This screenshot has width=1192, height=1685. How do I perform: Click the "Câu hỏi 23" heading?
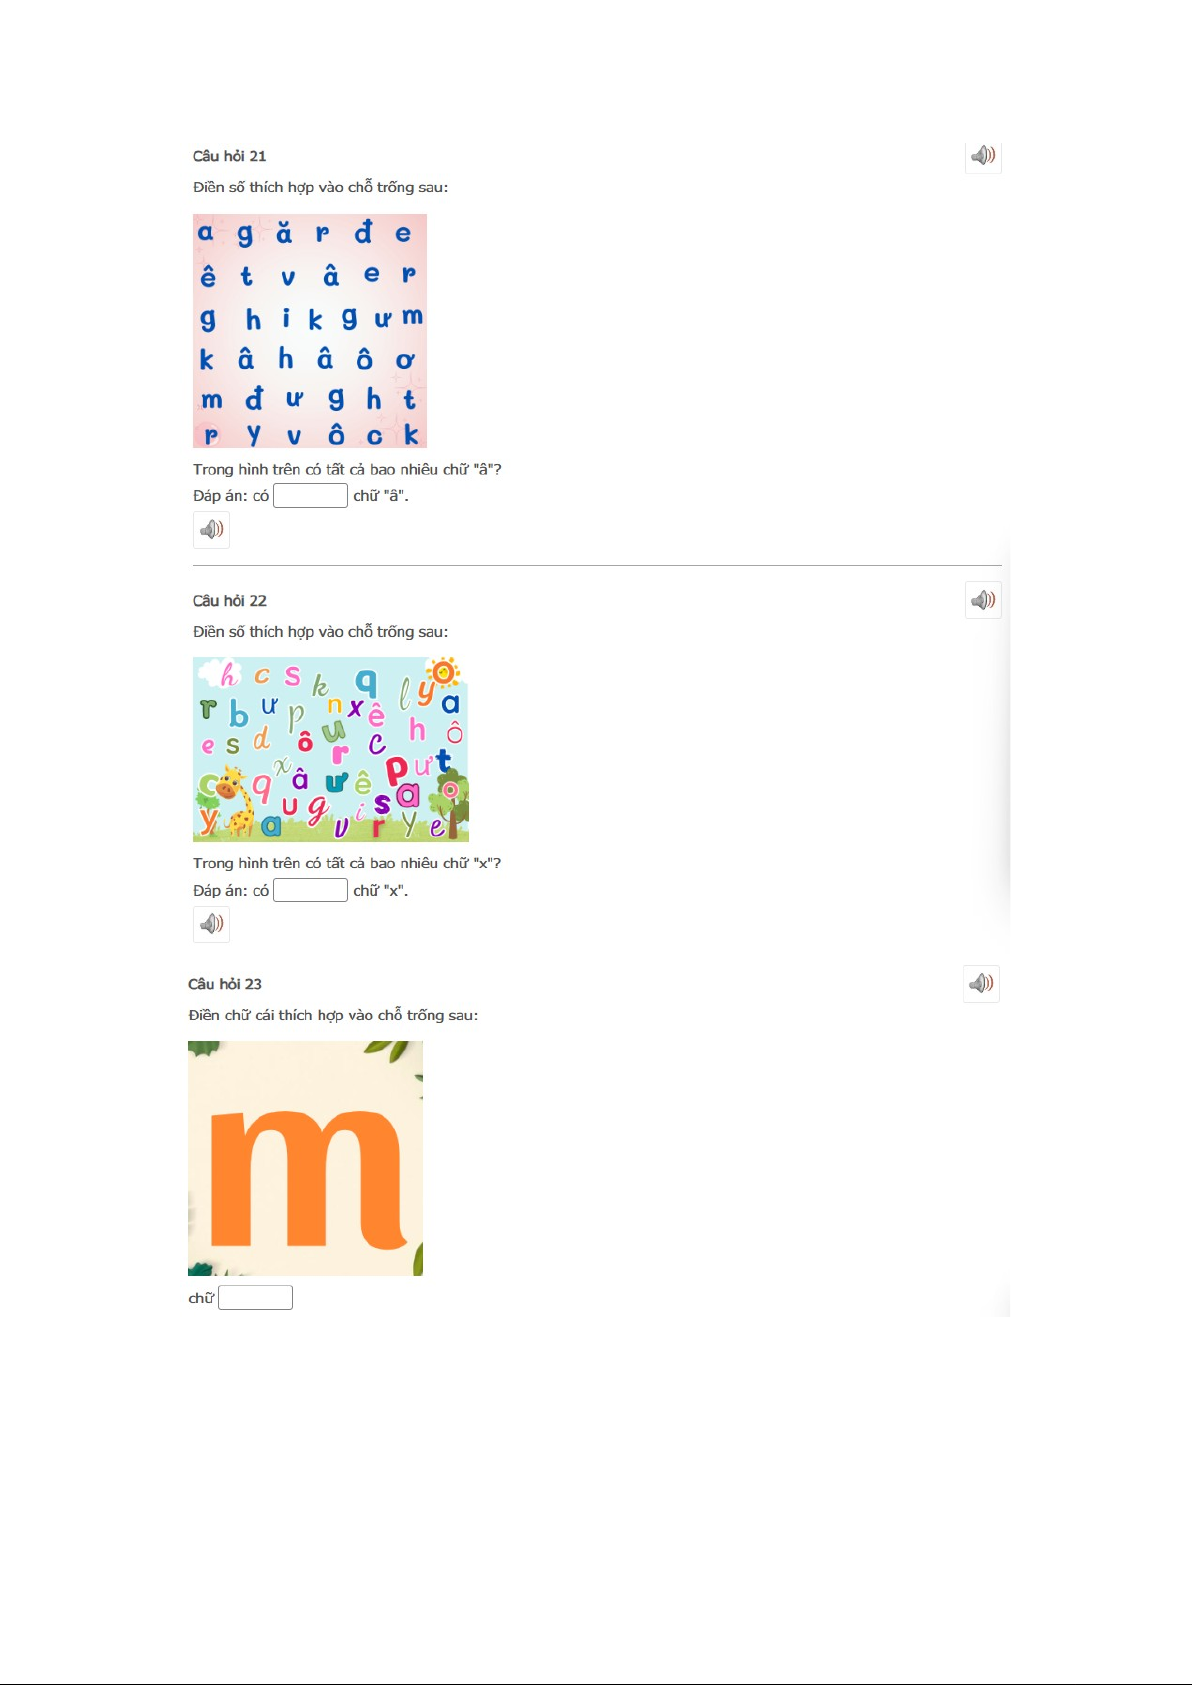(x=225, y=984)
